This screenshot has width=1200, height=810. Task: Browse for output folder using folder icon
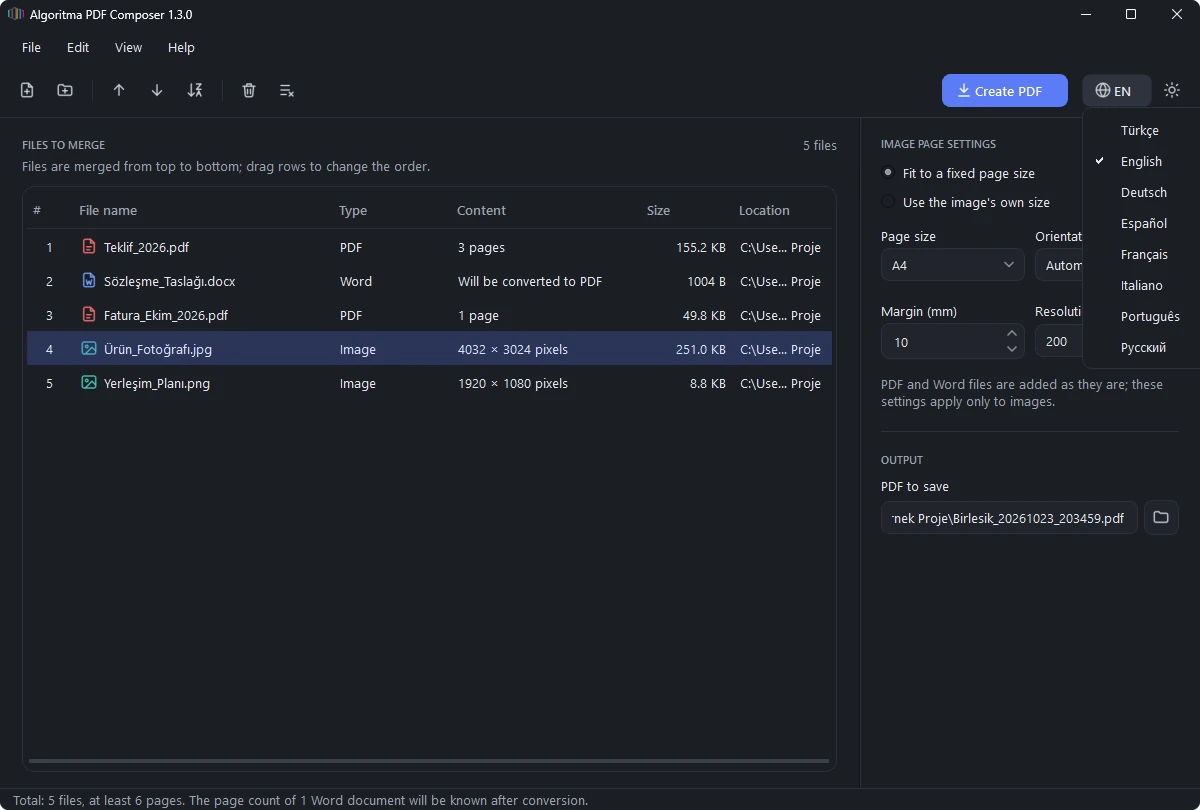1161,518
